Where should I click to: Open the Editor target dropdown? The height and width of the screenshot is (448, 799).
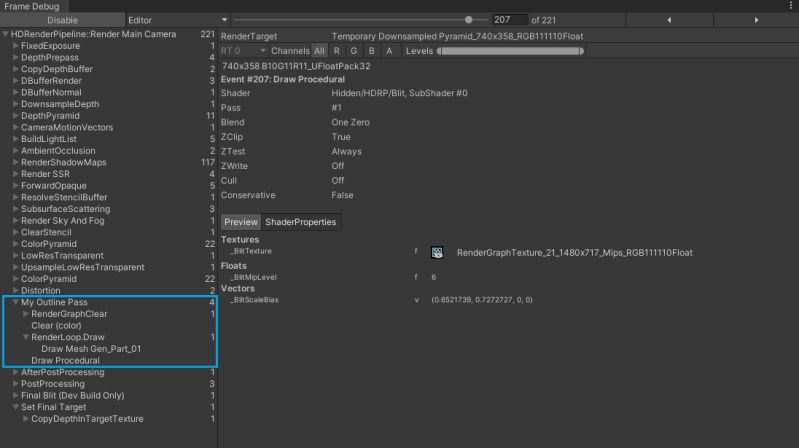(x=177, y=20)
